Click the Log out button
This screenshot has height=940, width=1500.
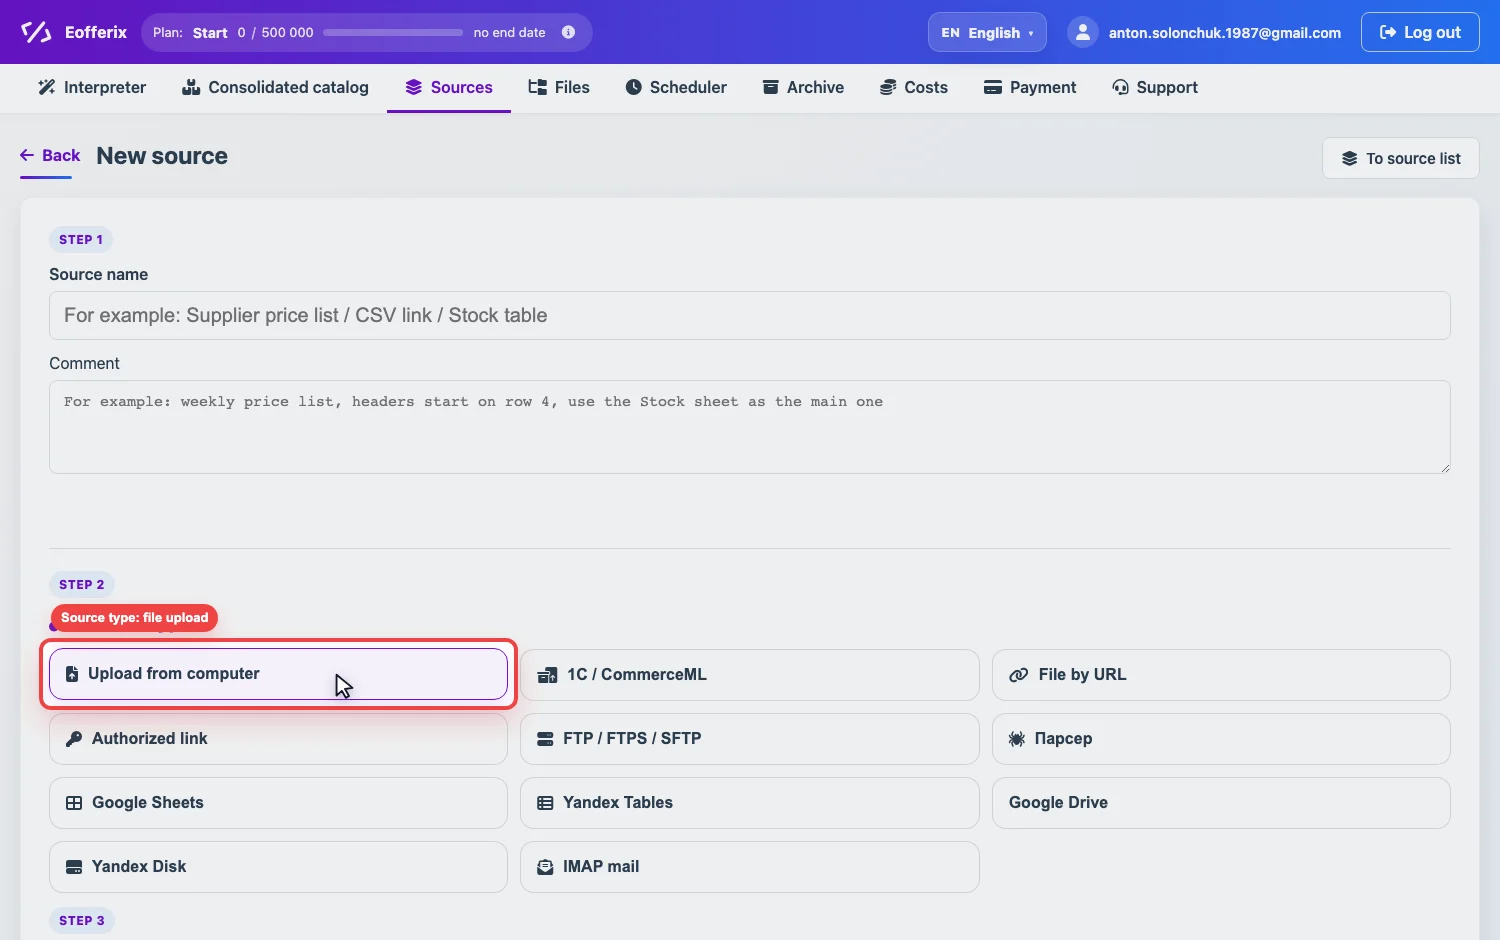pos(1420,32)
